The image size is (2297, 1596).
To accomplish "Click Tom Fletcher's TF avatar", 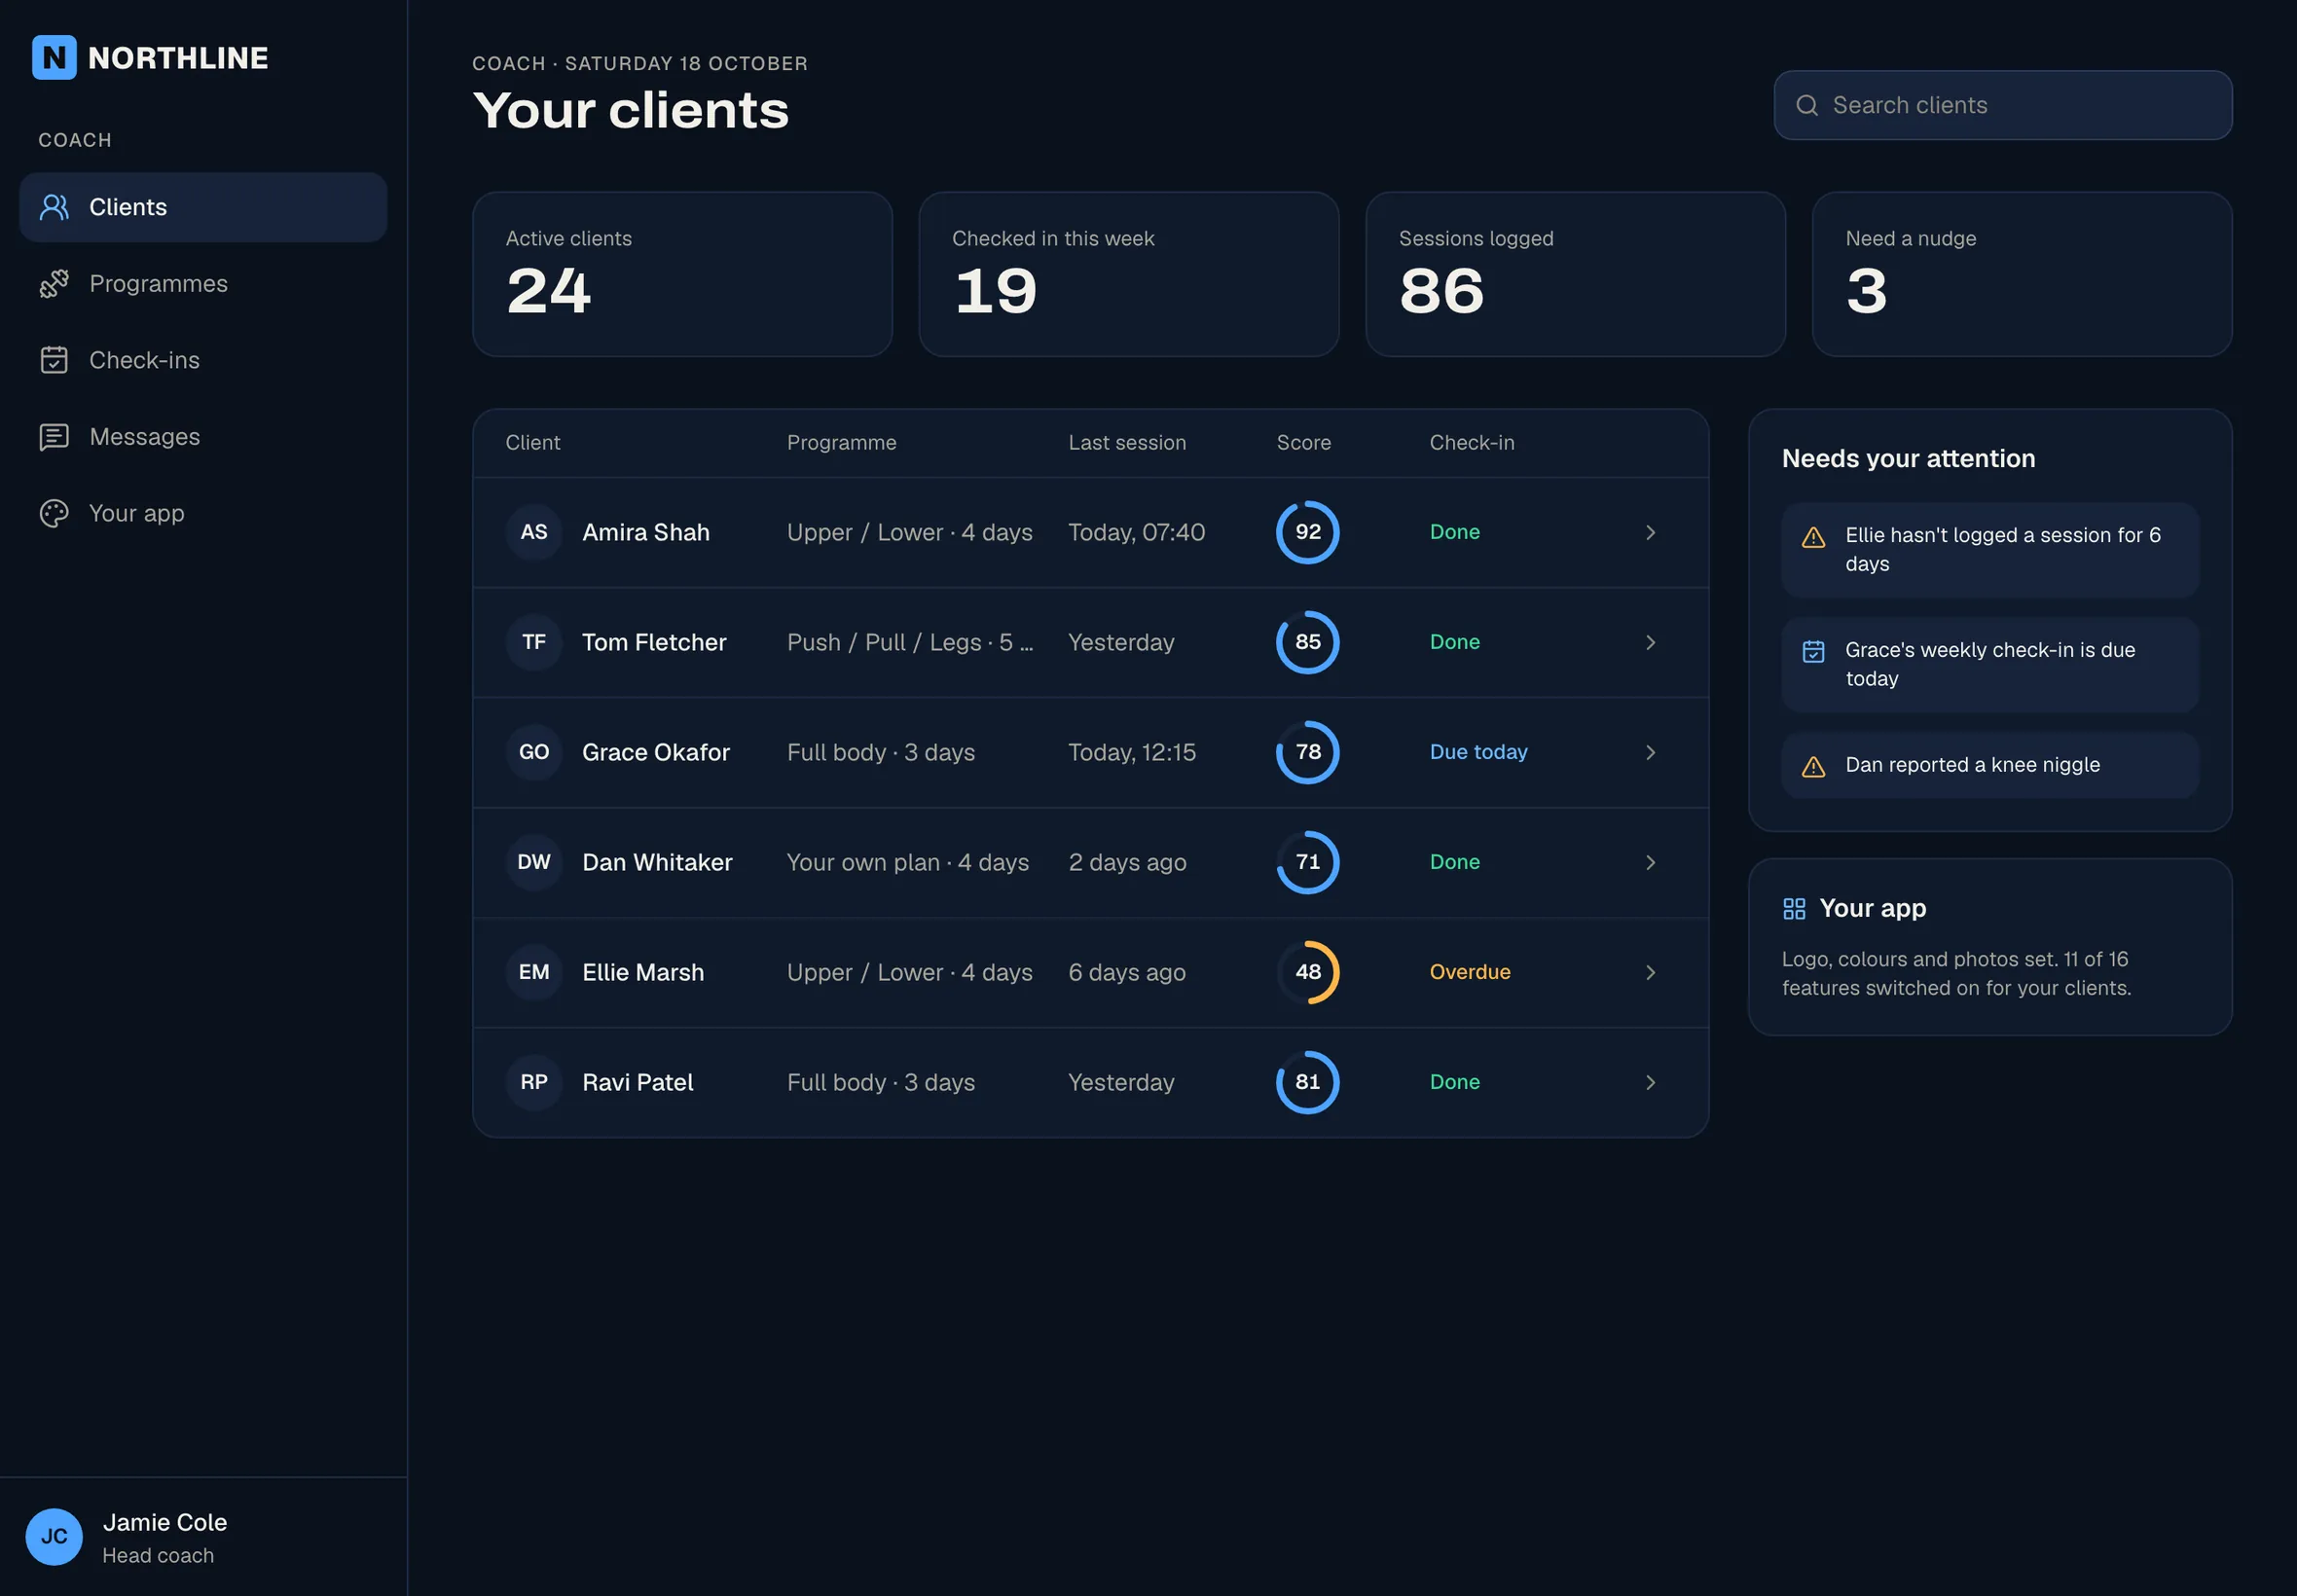I will 534,643.
